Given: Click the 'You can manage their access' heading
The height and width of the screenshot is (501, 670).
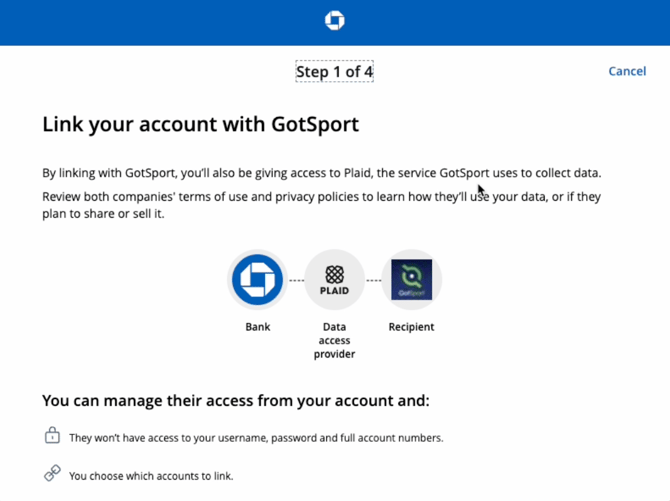Looking at the screenshot, I should tap(235, 401).
